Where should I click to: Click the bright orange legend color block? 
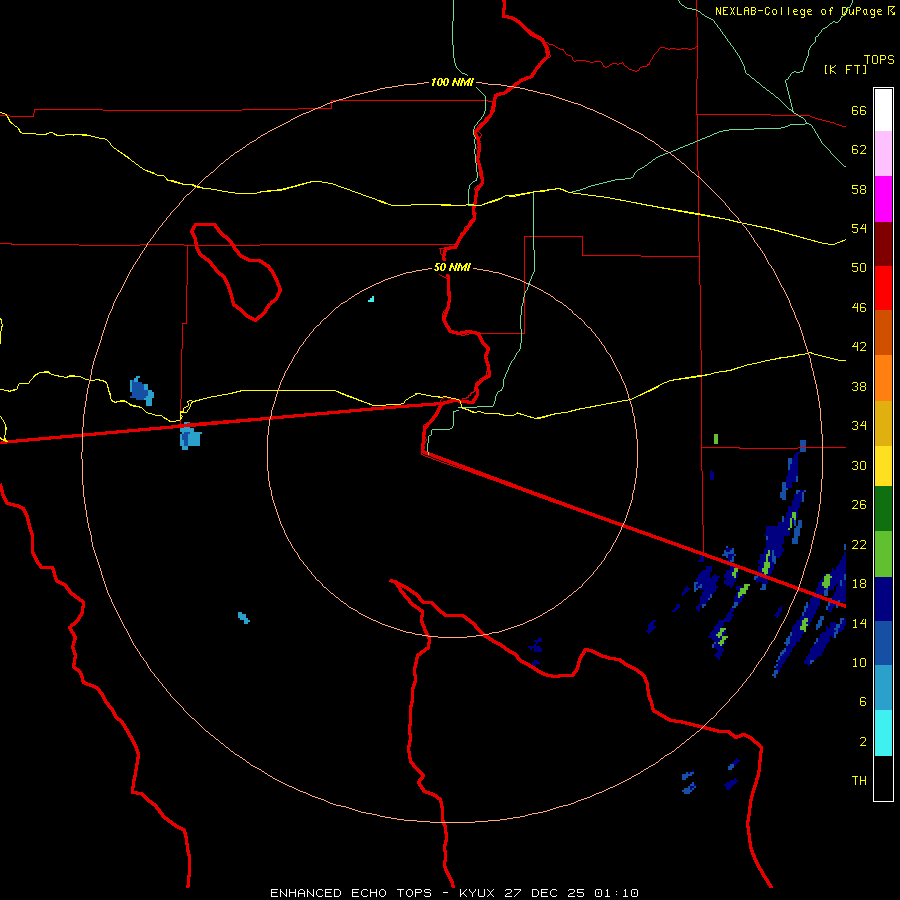pyautogui.click(x=883, y=378)
